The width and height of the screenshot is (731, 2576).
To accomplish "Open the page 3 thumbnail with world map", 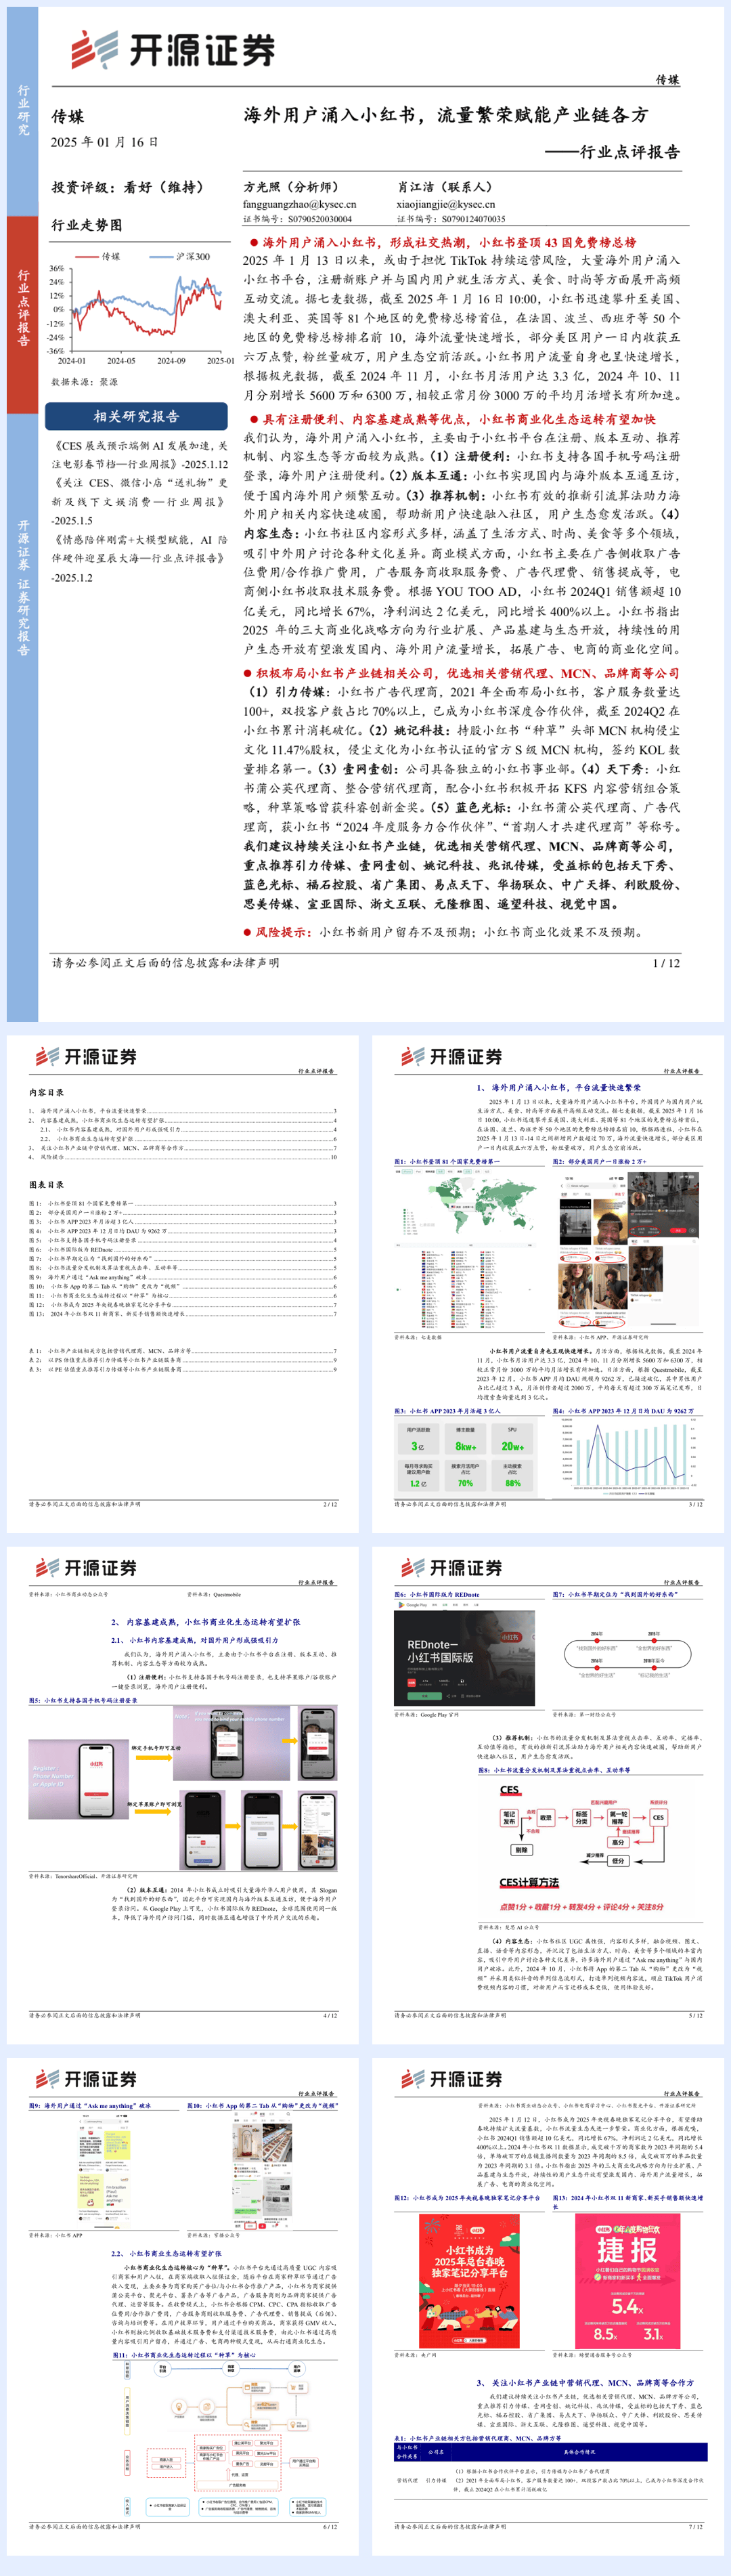I will pyautogui.click(x=548, y=1283).
